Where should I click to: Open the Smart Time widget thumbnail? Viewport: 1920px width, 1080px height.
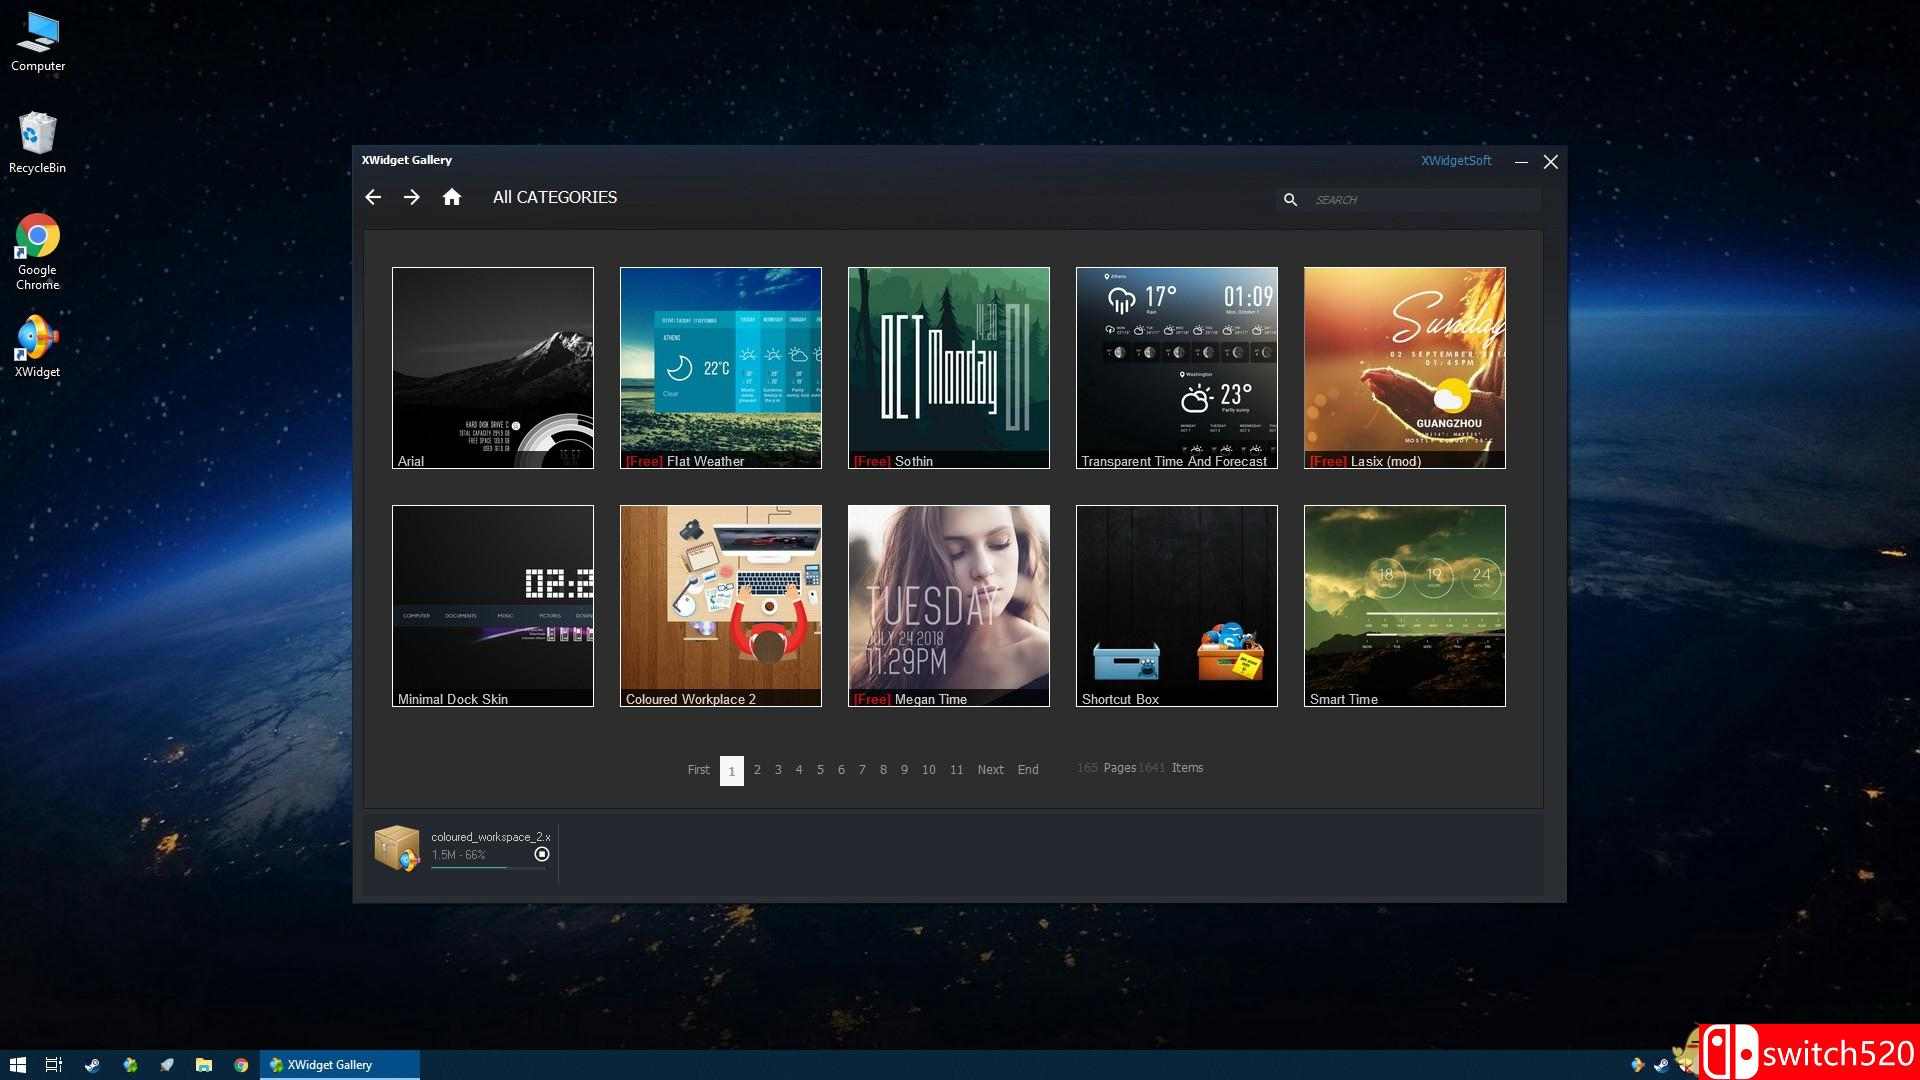tap(1405, 605)
